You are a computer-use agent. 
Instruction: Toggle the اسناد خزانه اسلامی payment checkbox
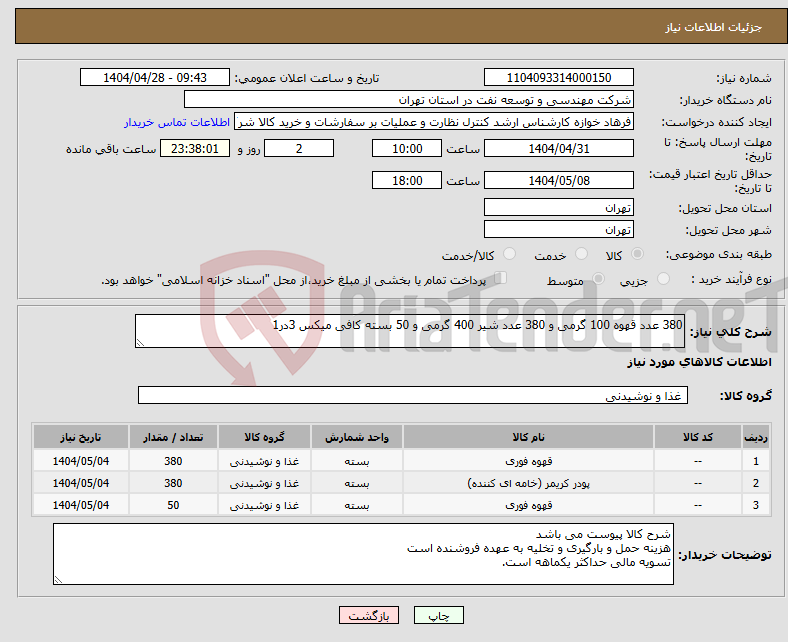(501, 278)
